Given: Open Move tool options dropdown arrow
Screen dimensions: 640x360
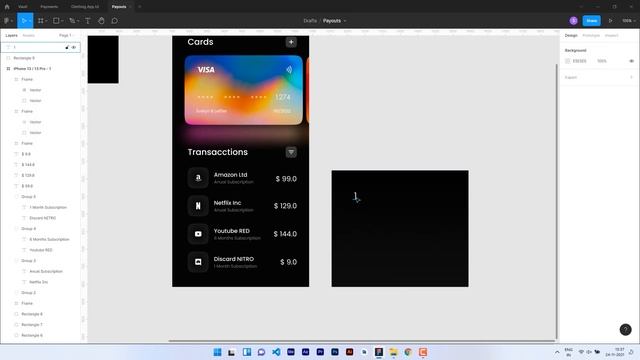Looking at the screenshot, I should pos(30,21).
